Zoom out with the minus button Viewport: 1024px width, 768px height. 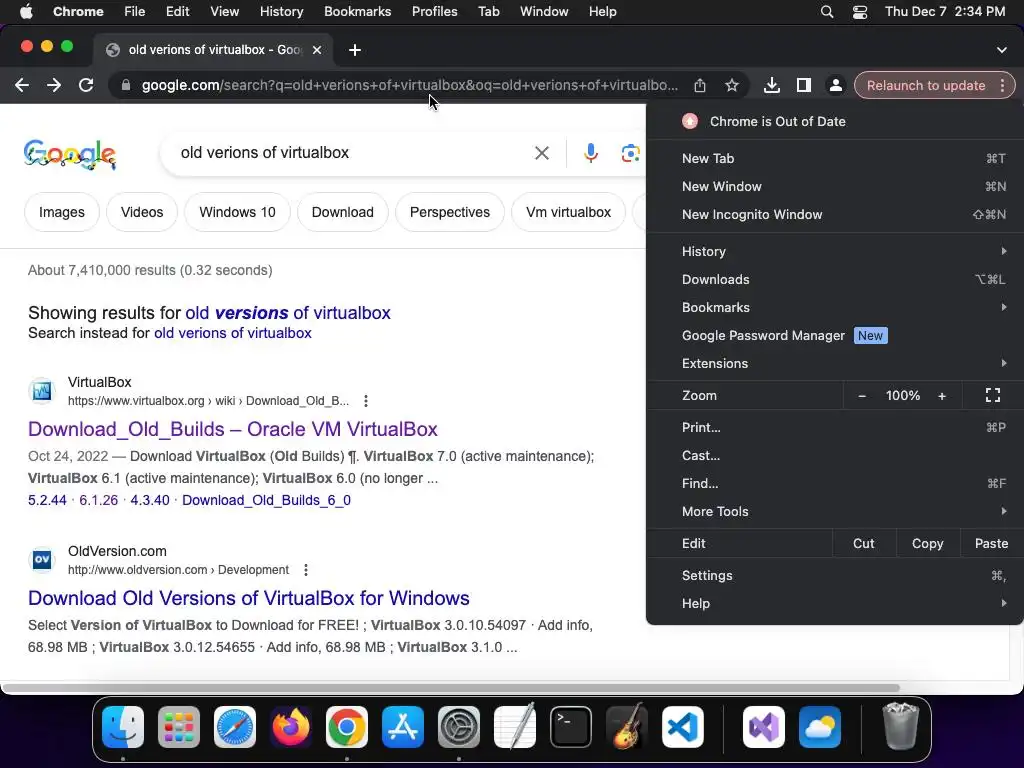(862, 396)
